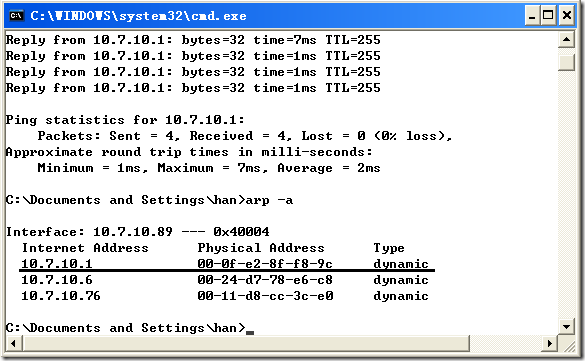This screenshot has height=361, width=585.
Task: Click dynamic type for 10.7.10.1 row
Action: point(401,264)
